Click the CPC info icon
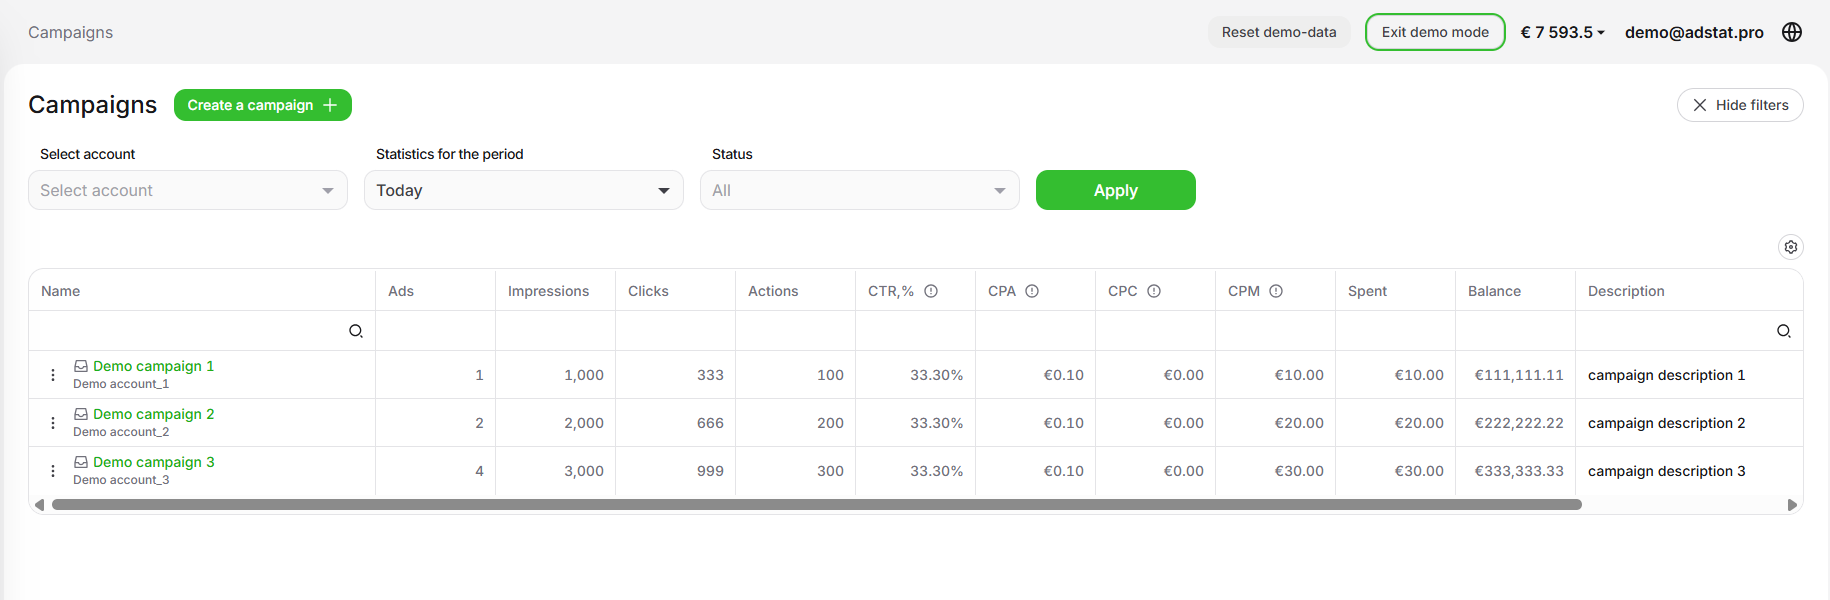This screenshot has width=1830, height=600. point(1154,291)
